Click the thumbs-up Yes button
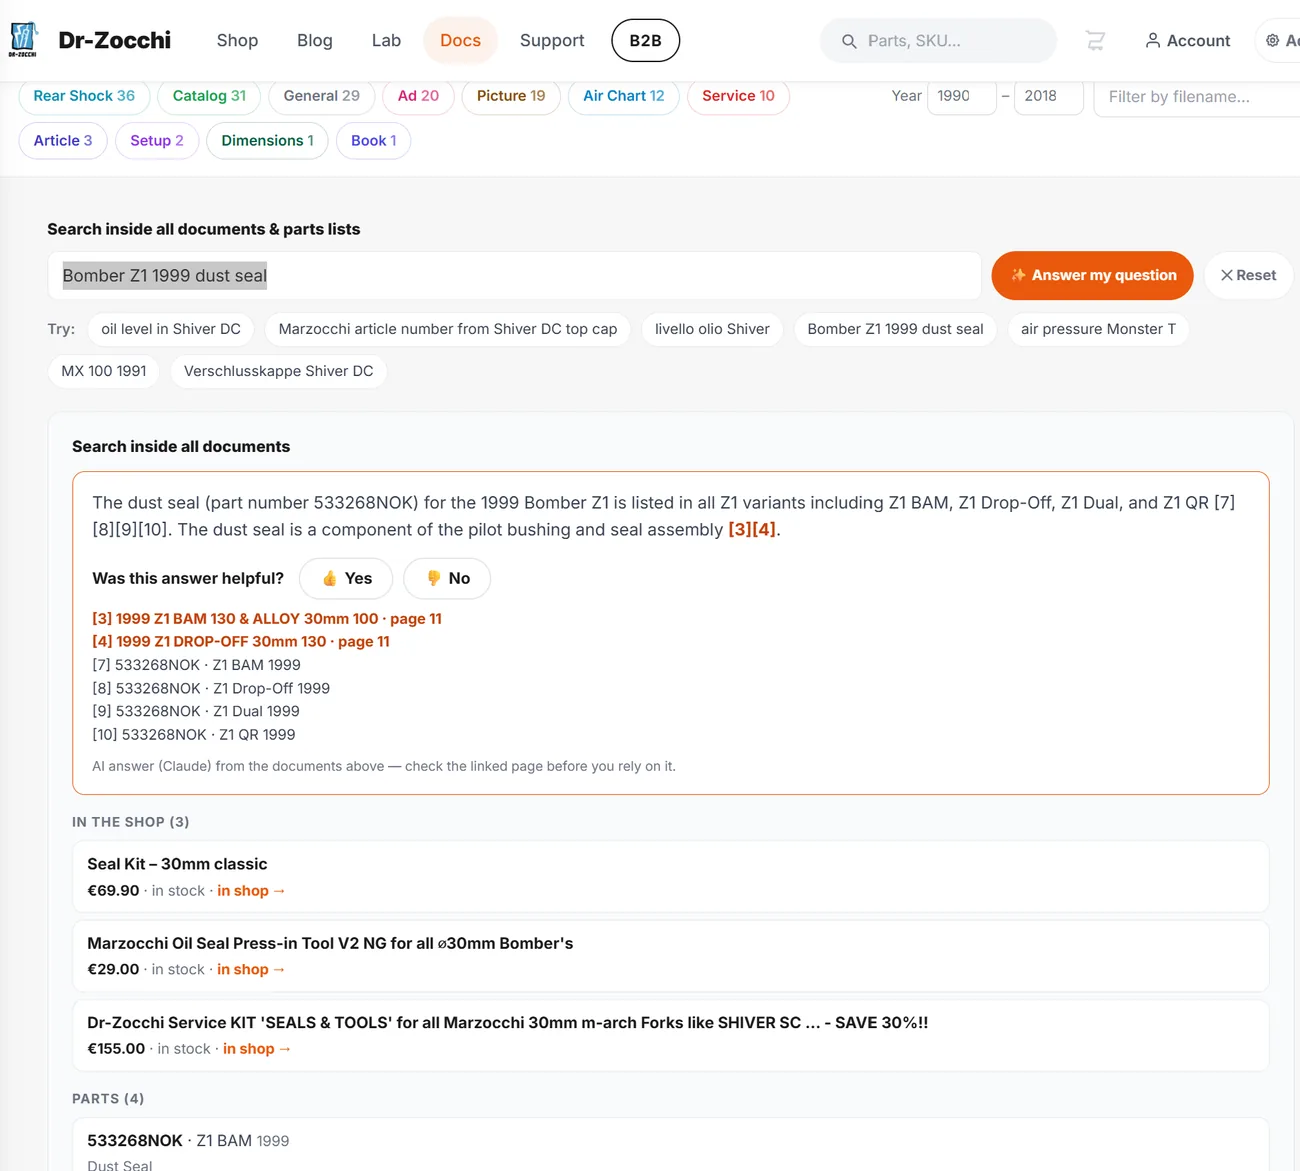Screen dimensions: 1300x1171 pyautogui.click(x=346, y=578)
